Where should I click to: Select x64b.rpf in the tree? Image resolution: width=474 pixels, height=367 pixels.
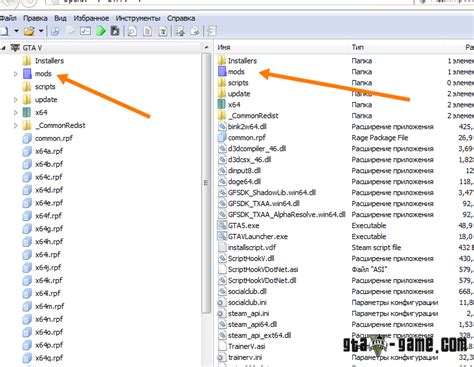coord(49,164)
